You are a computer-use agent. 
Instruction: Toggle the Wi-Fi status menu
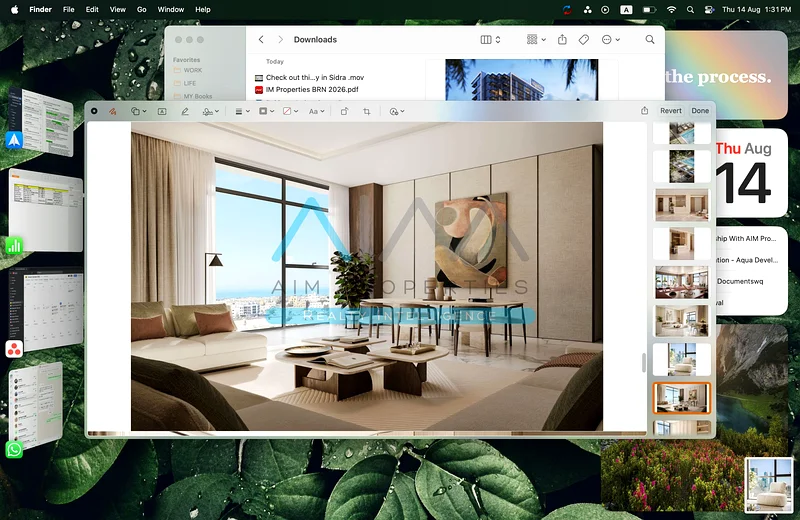click(671, 9)
